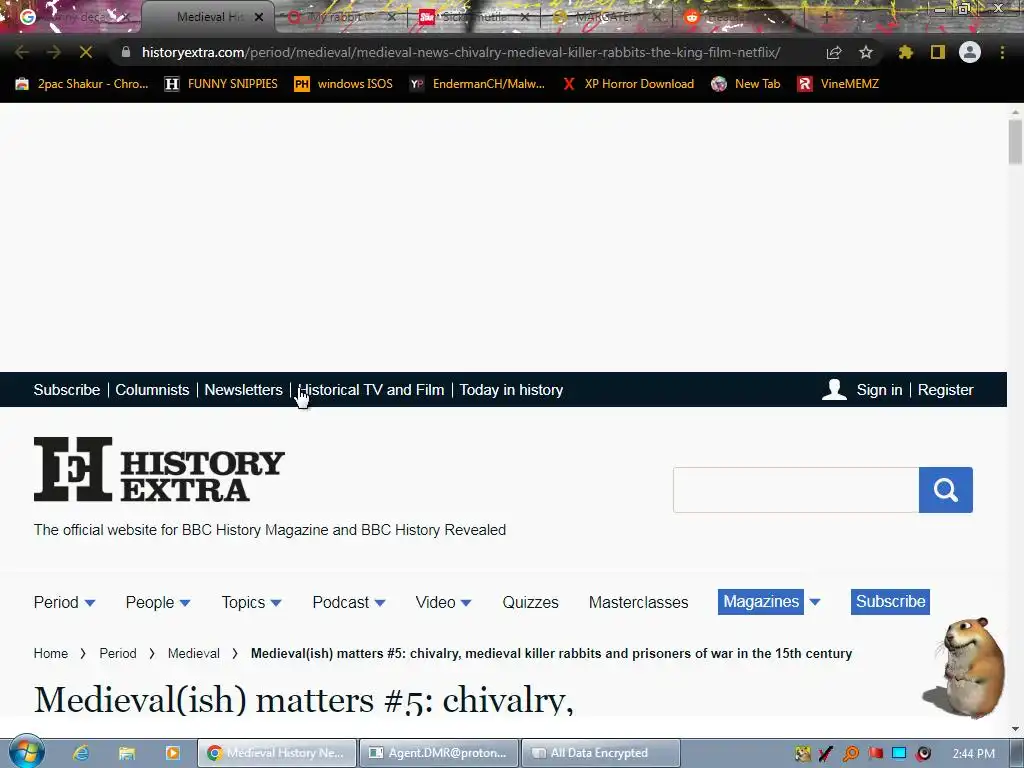1024x768 pixels.
Task: Open the Columnists link
Action: (152, 390)
